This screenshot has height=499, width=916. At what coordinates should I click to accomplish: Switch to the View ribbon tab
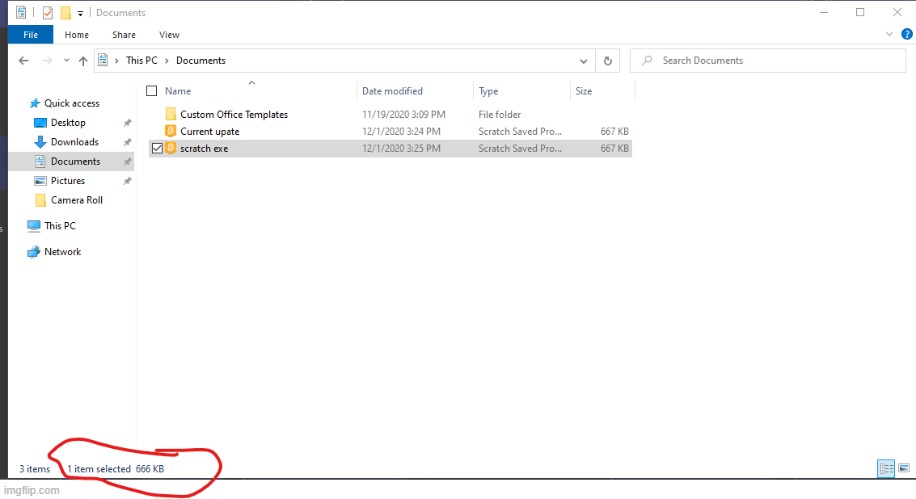pos(169,35)
